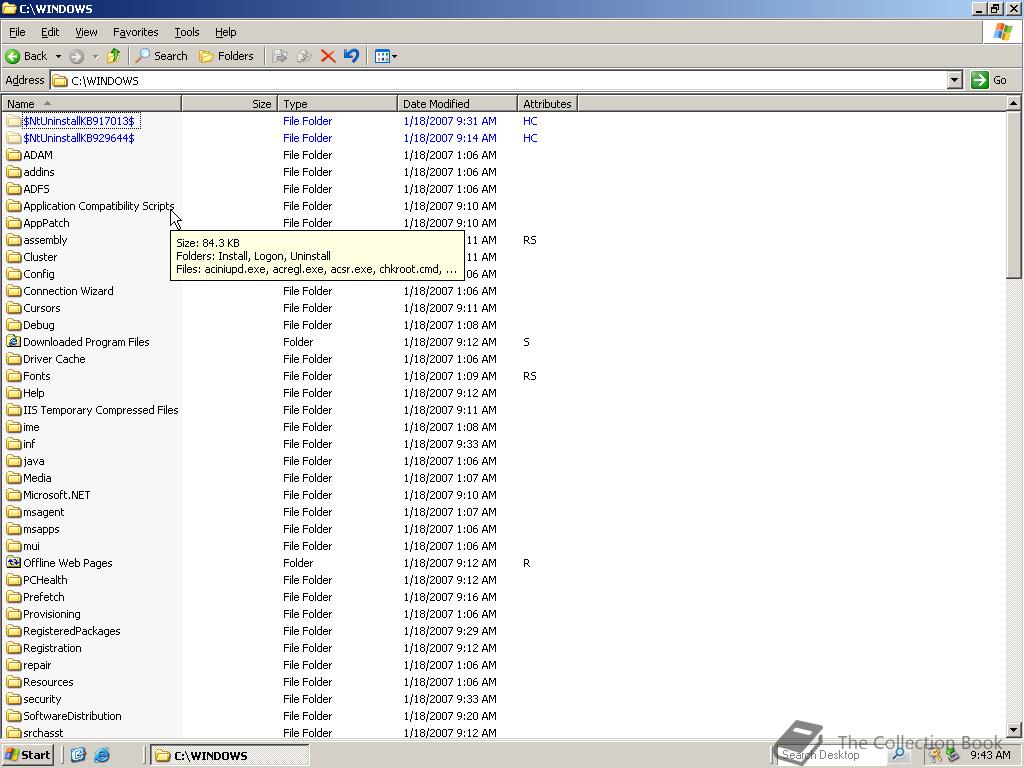Select the java folder icon
This screenshot has width=1024, height=768.
point(14,460)
